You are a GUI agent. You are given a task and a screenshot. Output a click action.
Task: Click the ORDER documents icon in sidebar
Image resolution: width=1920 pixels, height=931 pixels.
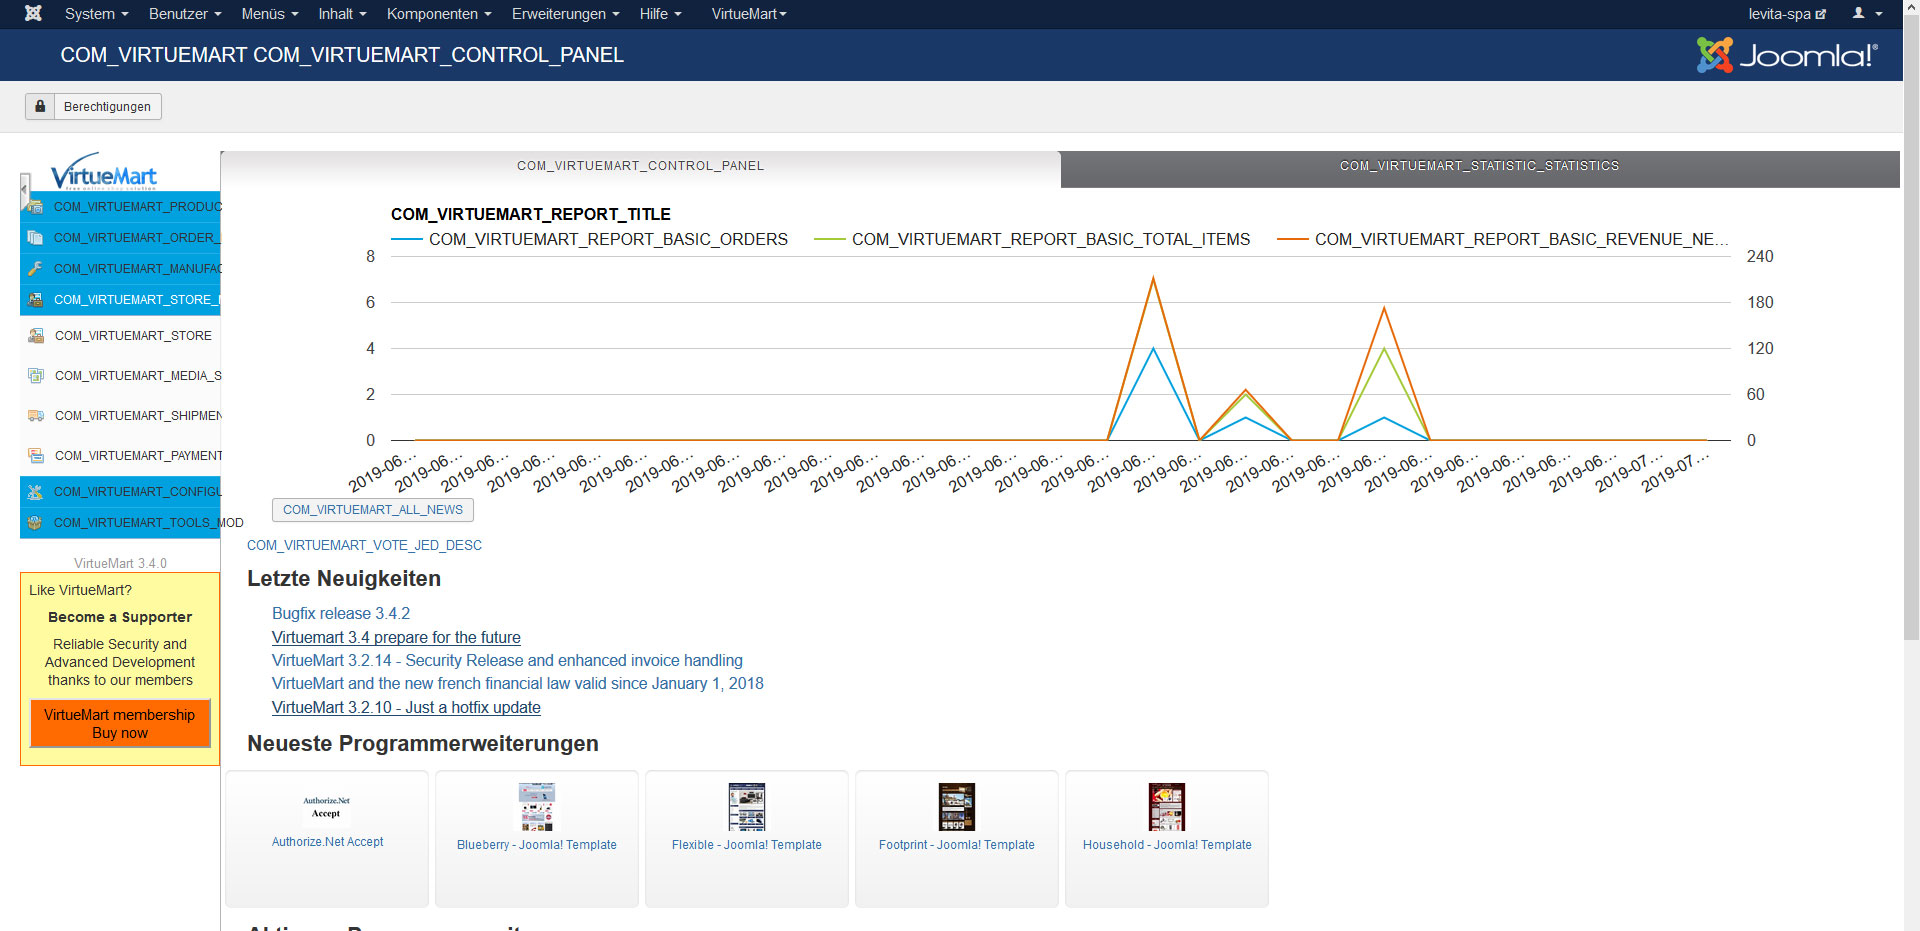tap(35, 238)
